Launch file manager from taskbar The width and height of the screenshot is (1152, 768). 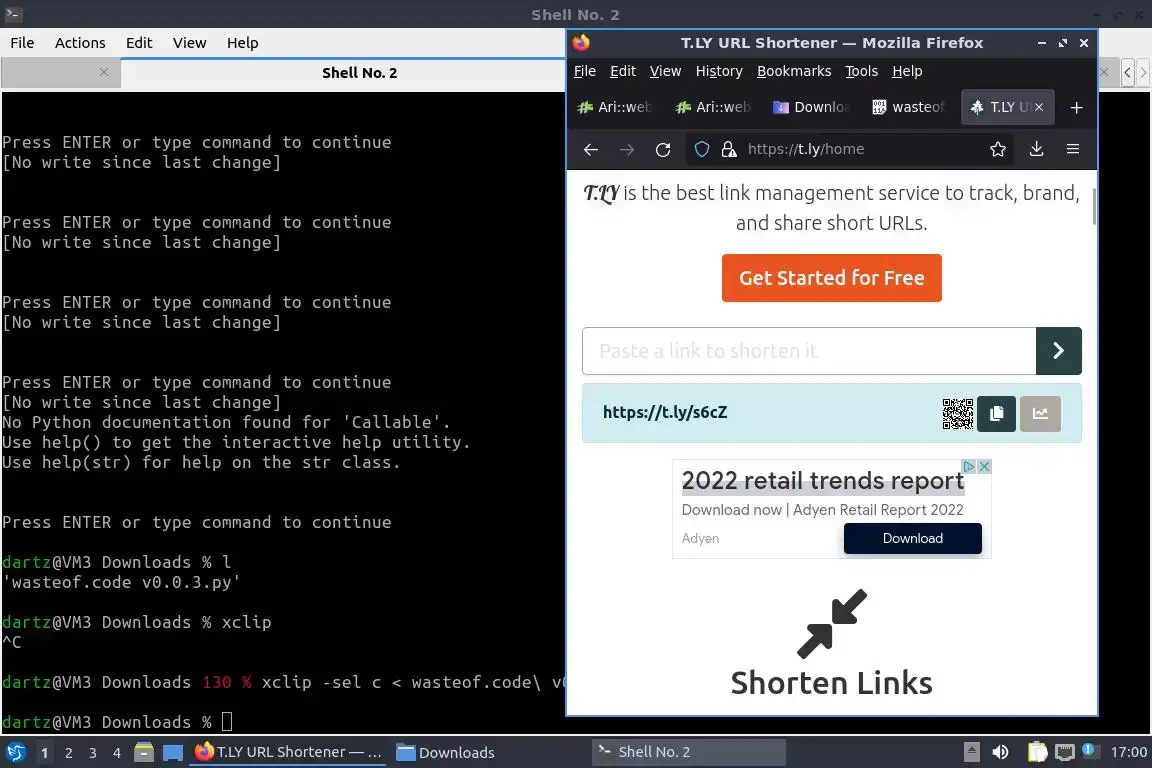click(x=144, y=753)
